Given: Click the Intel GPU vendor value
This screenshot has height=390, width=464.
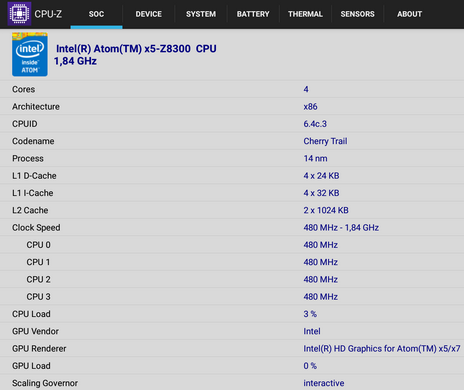Looking at the screenshot, I should [x=312, y=331].
